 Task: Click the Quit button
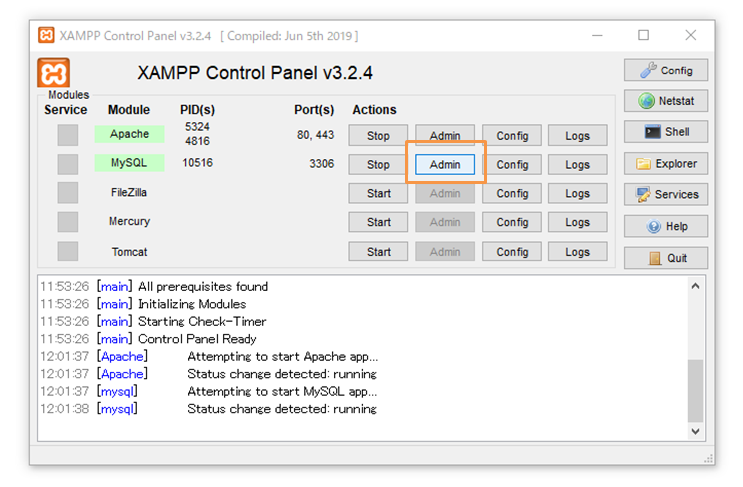click(666, 258)
